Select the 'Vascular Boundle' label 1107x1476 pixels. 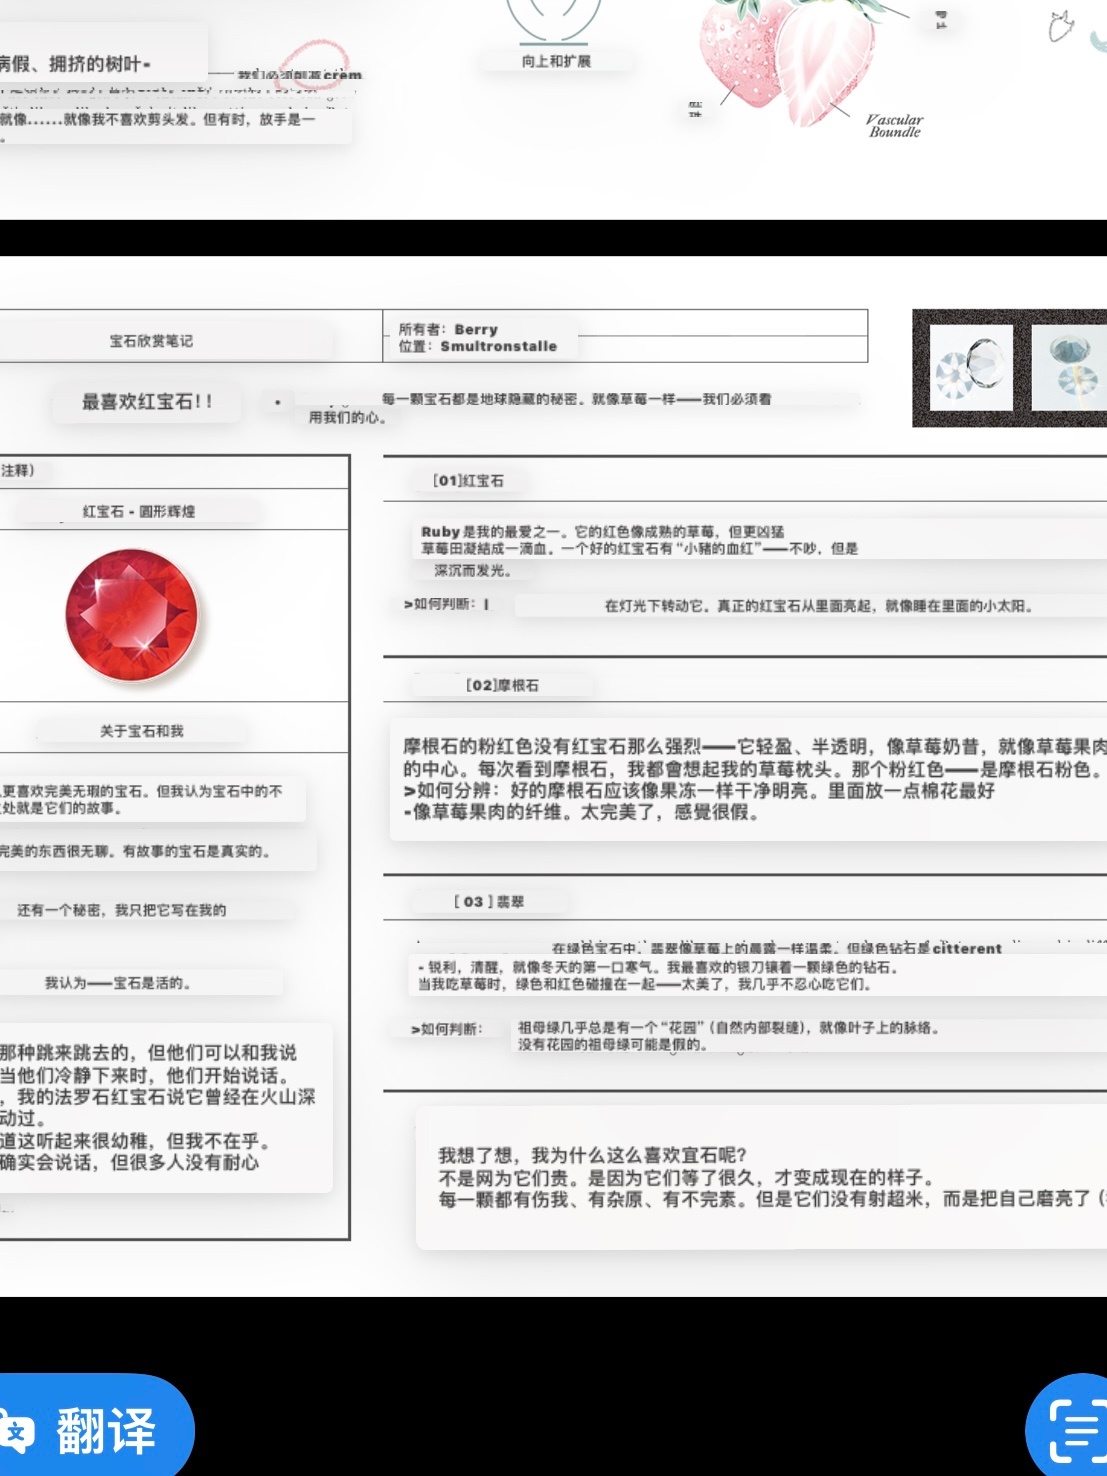(x=895, y=125)
